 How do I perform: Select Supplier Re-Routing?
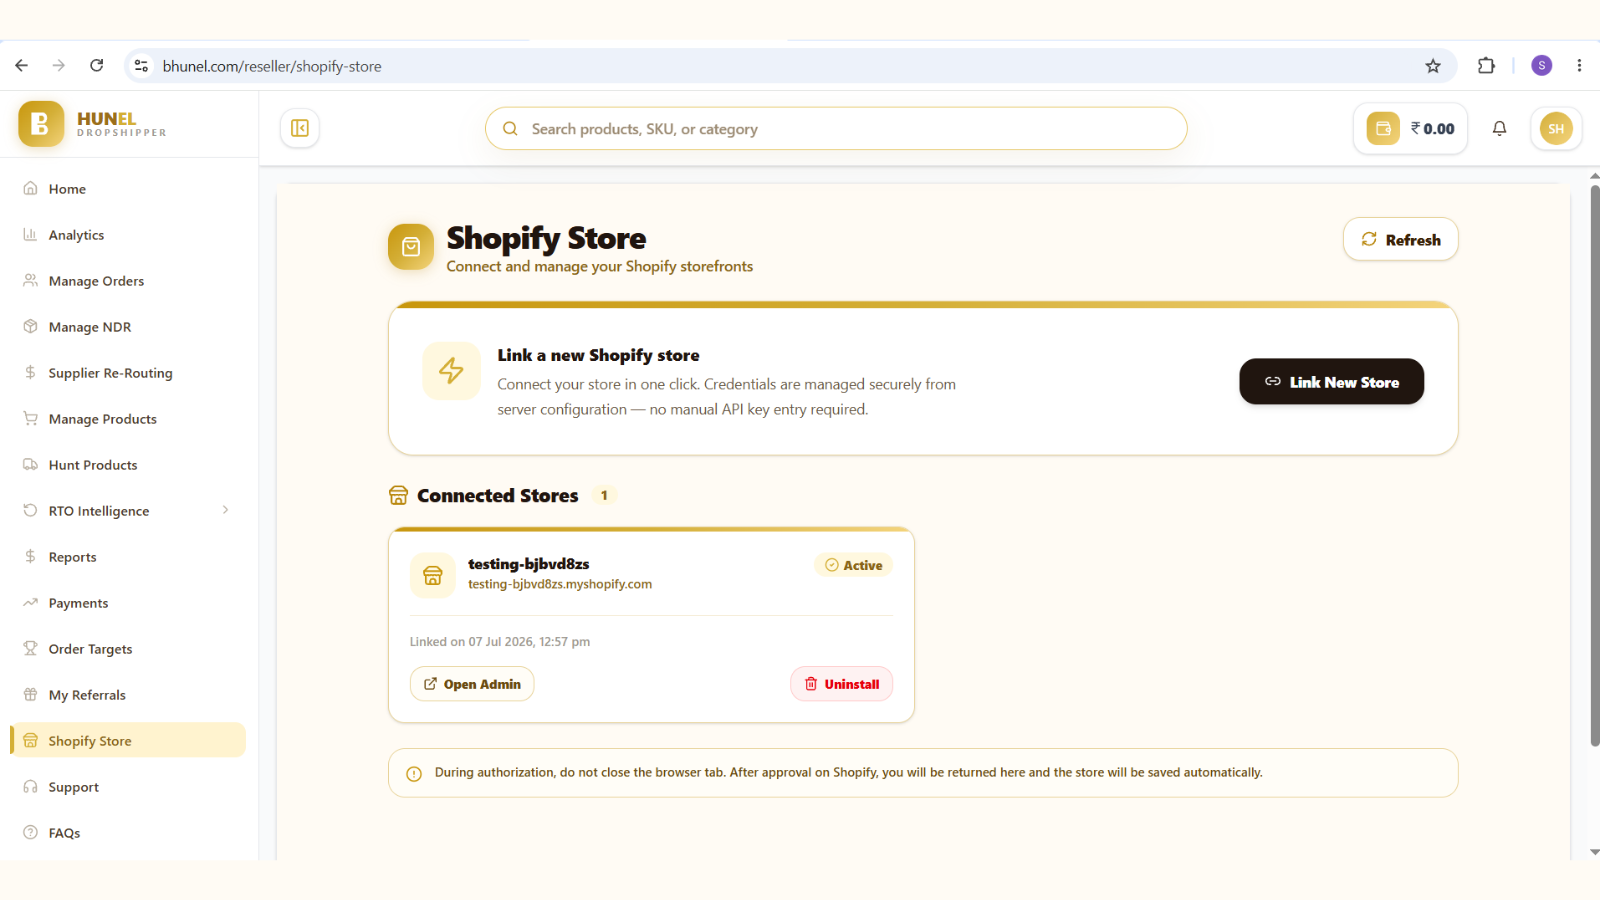coord(128,373)
